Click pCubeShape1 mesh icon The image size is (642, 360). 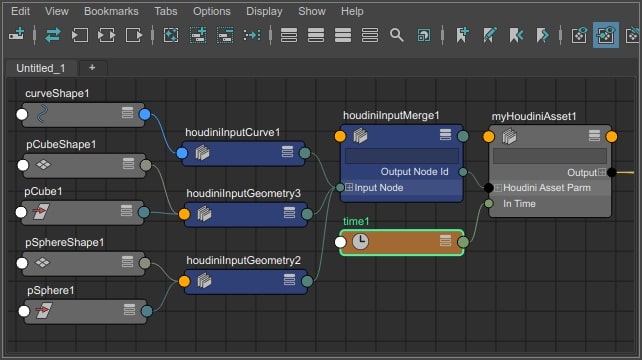43,165
